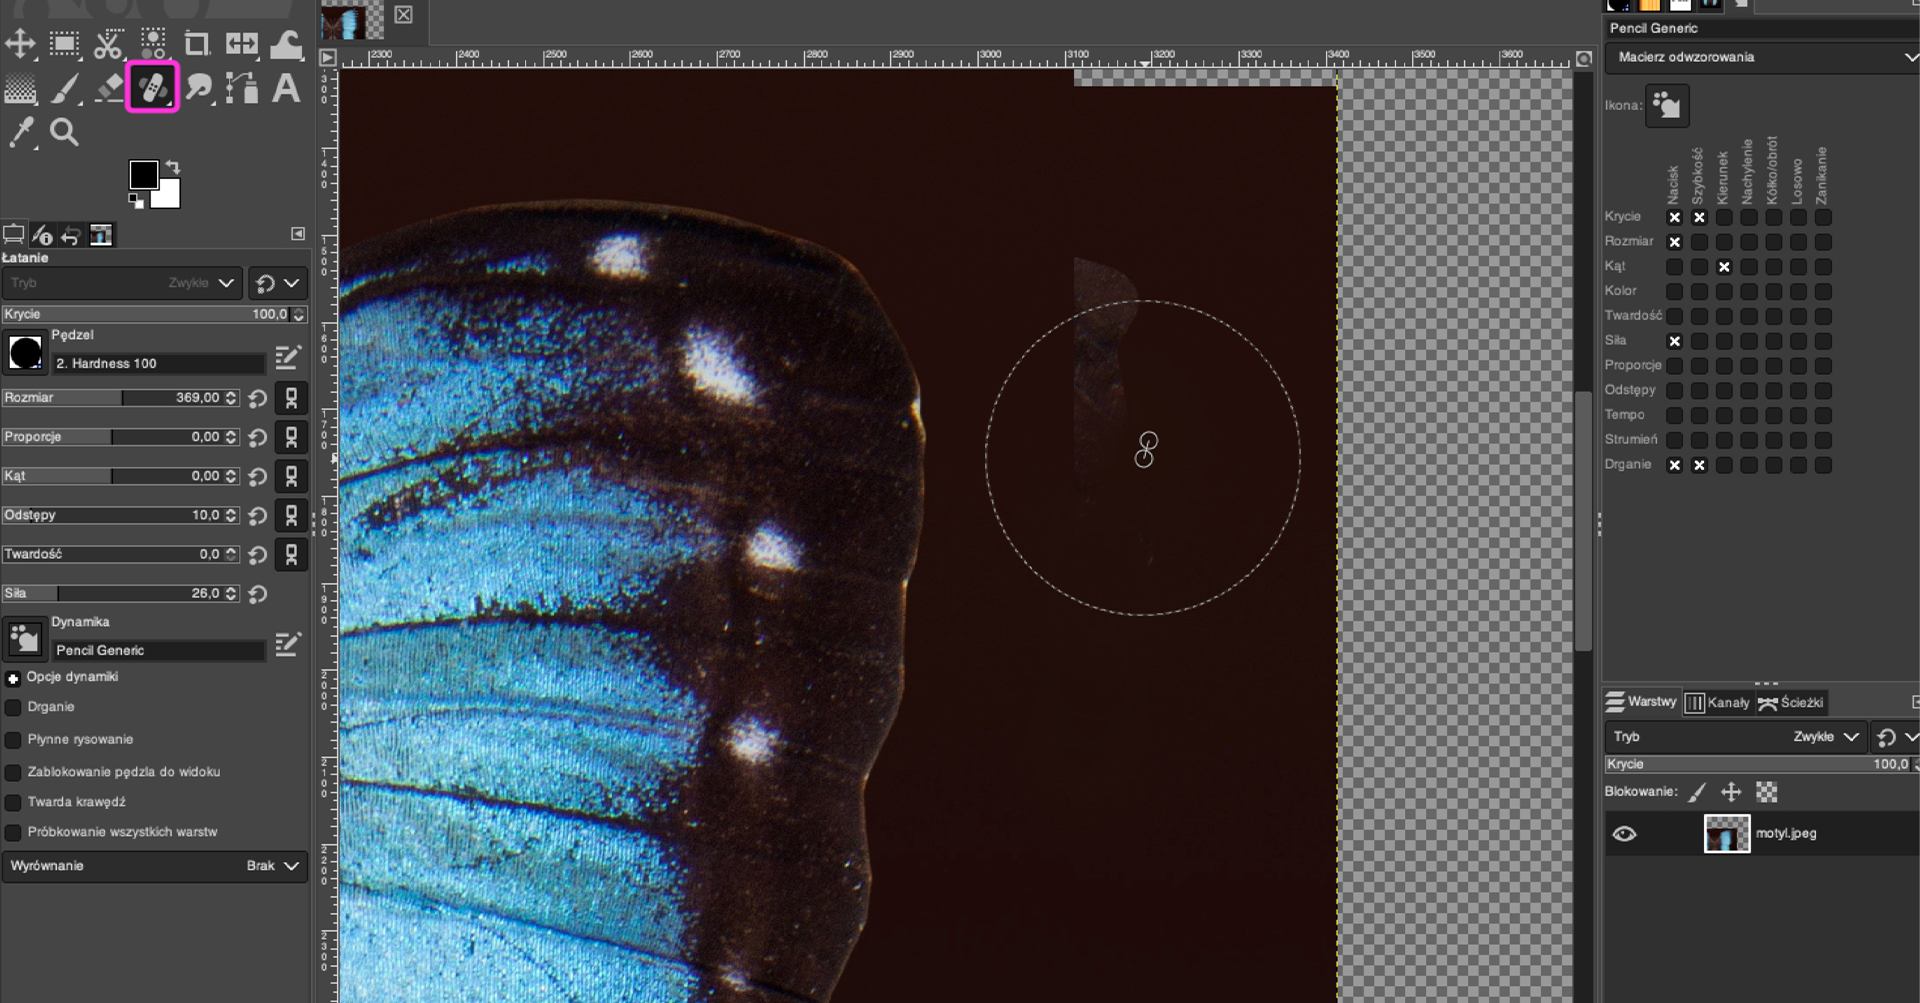Select the Crop tool
The height and width of the screenshot is (1003, 1920).
coord(197,44)
